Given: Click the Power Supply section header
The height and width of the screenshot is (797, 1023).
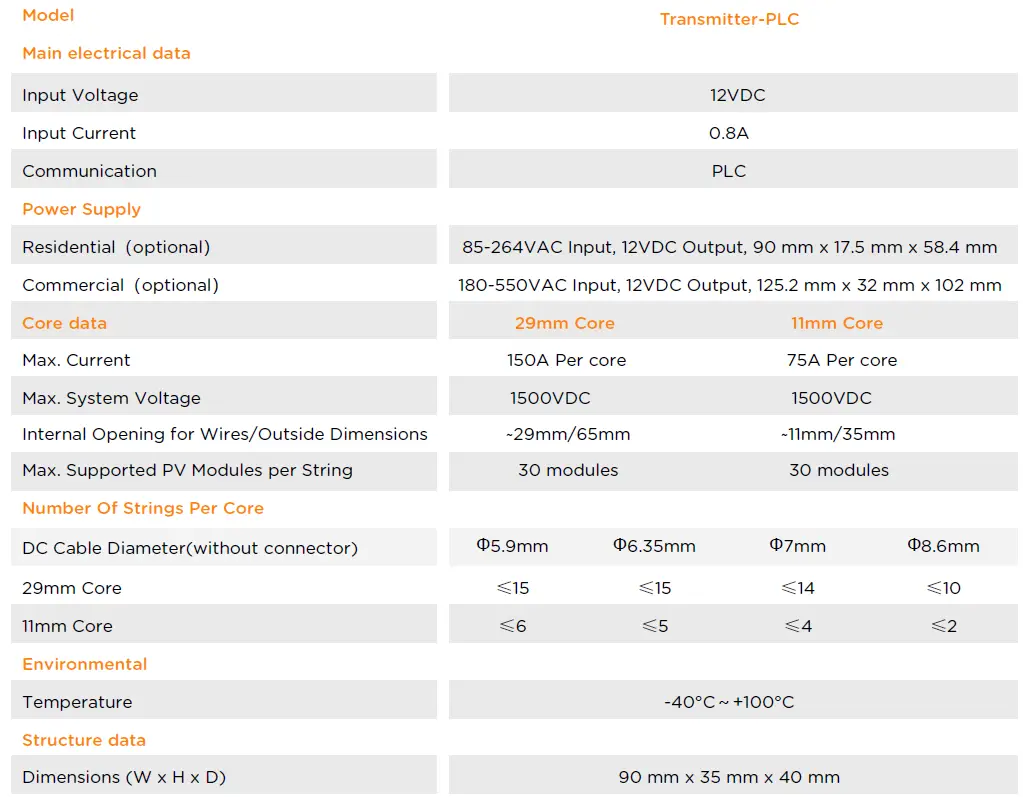Looking at the screenshot, I should pyautogui.click(x=81, y=209).
